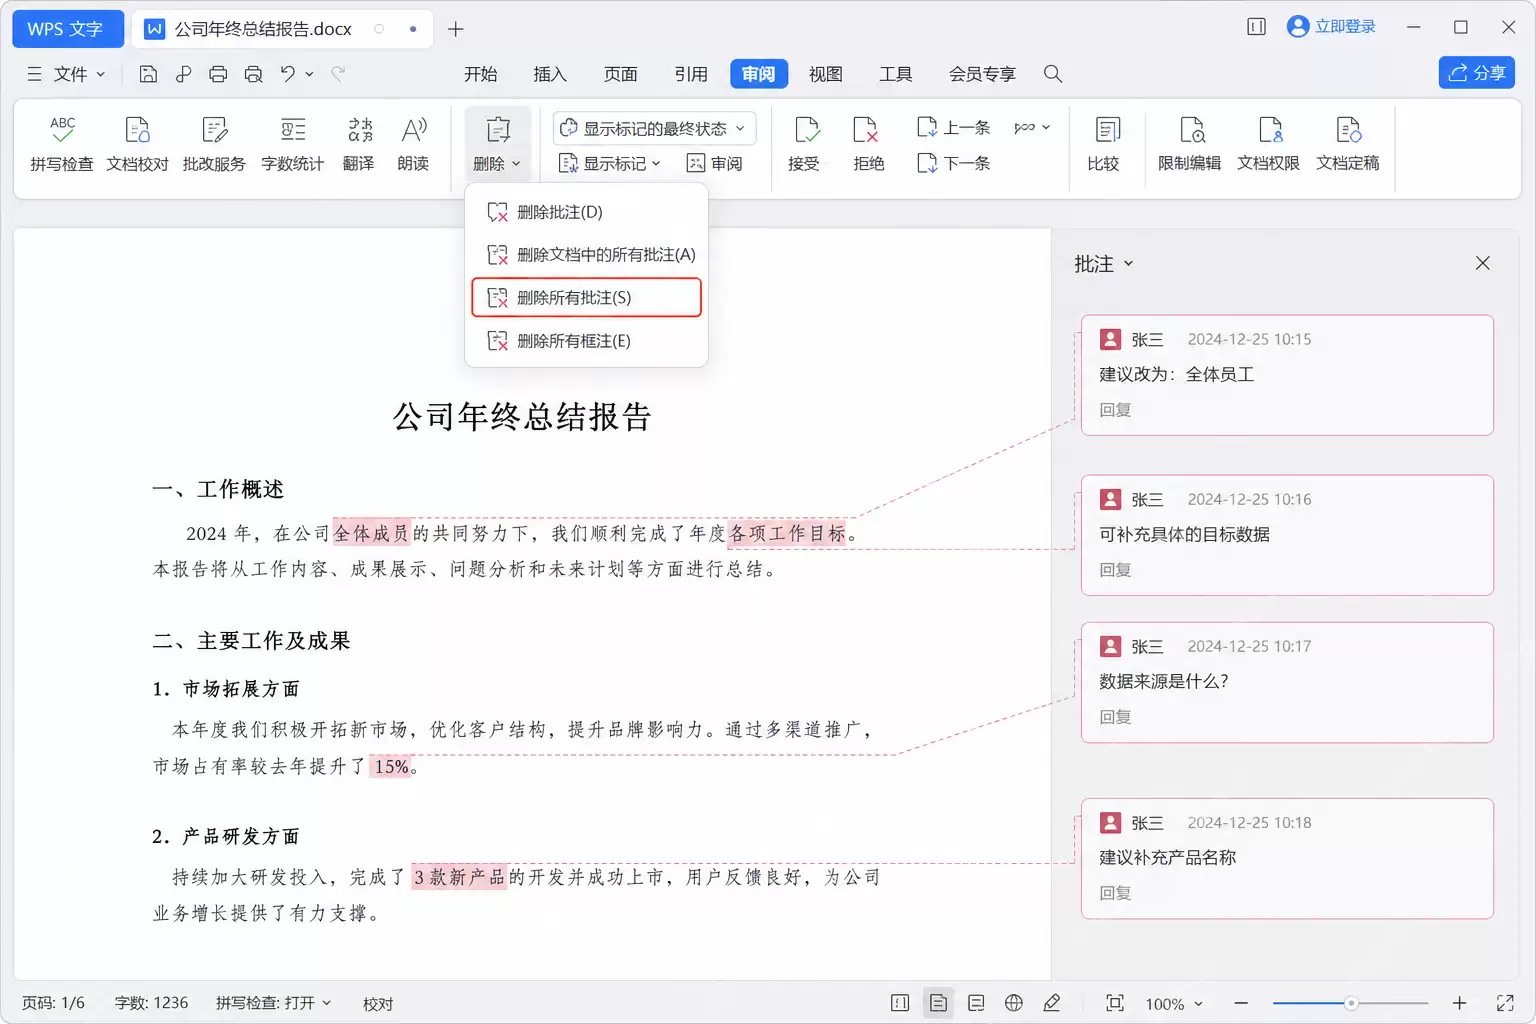Click the web layout globe icon
Viewport: 1536px width, 1024px height.
click(x=1014, y=1003)
